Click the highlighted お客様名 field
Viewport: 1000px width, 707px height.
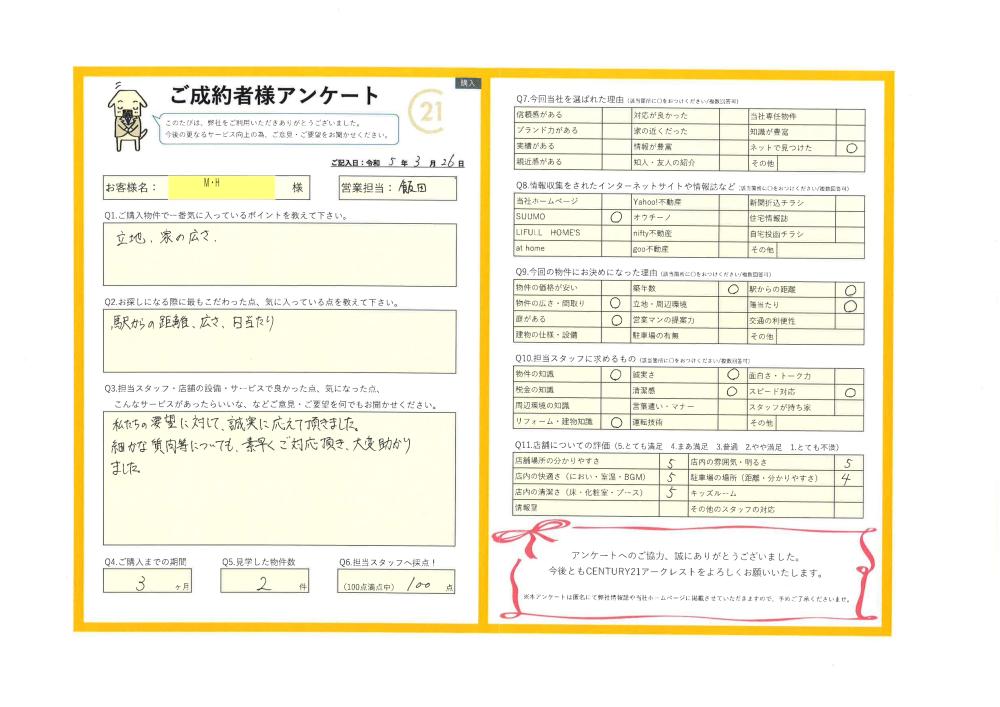[x=221, y=187]
